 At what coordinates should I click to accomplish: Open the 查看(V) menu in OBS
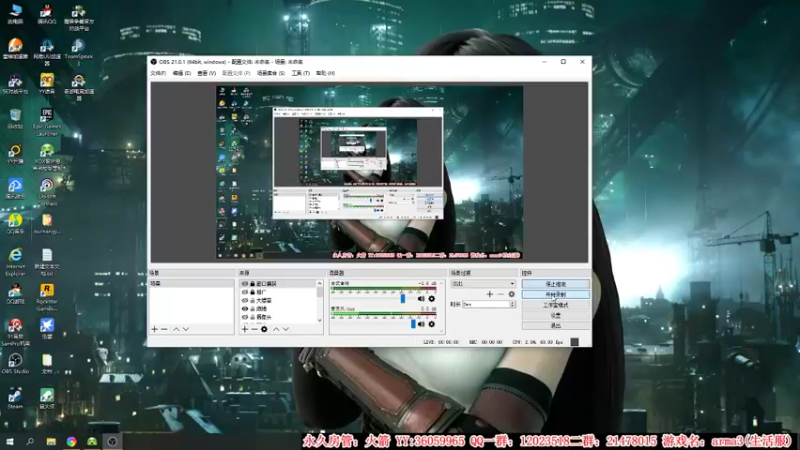coord(207,73)
